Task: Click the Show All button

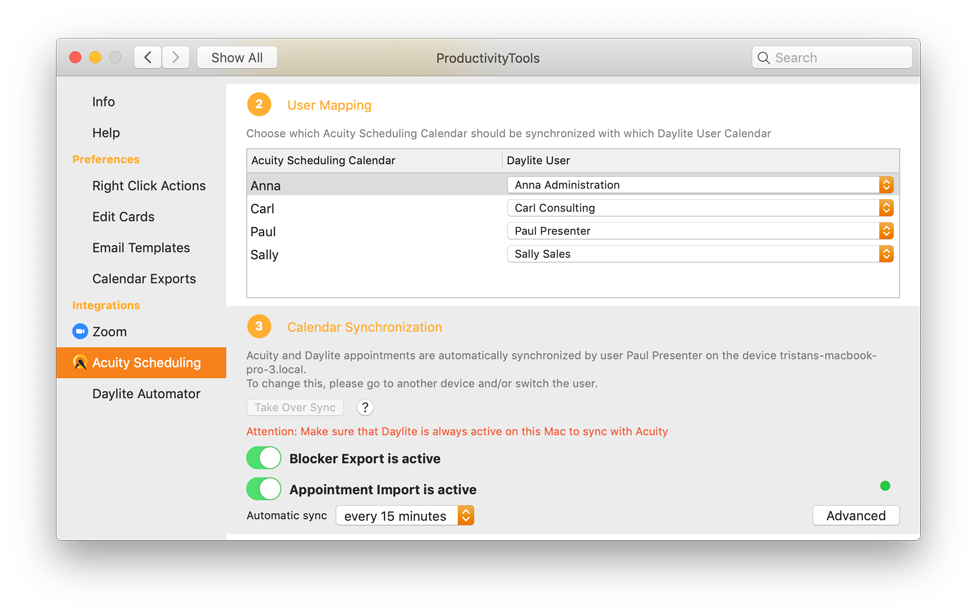Action: [x=237, y=57]
